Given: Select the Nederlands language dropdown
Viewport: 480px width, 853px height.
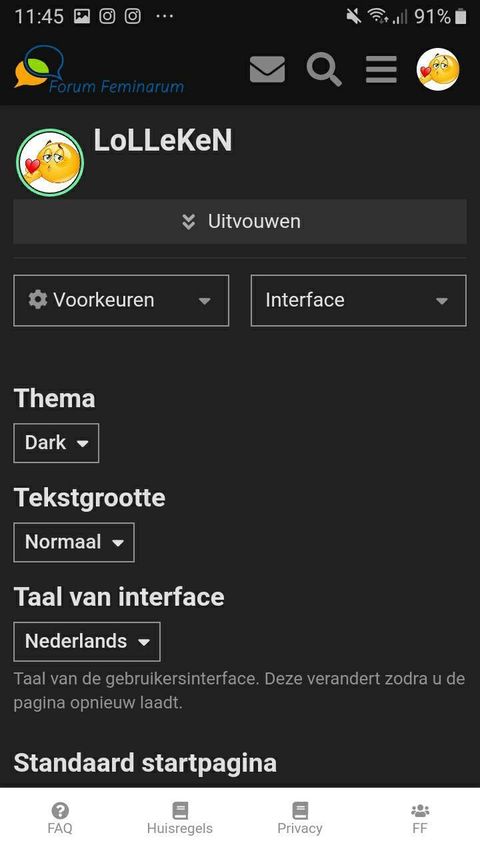Looking at the screenshot, I should 87,641.
